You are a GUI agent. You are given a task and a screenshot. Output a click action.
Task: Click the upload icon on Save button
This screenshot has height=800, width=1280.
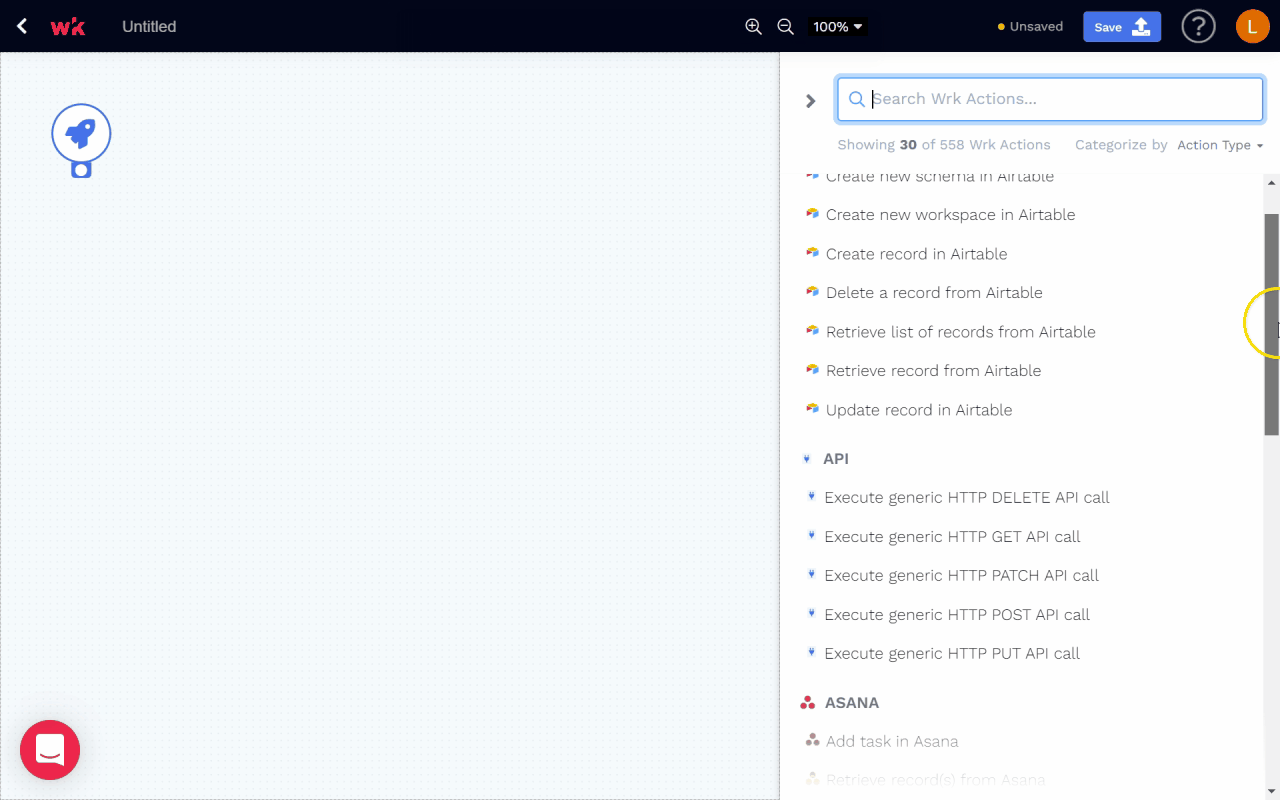(x=1141, y=27)
